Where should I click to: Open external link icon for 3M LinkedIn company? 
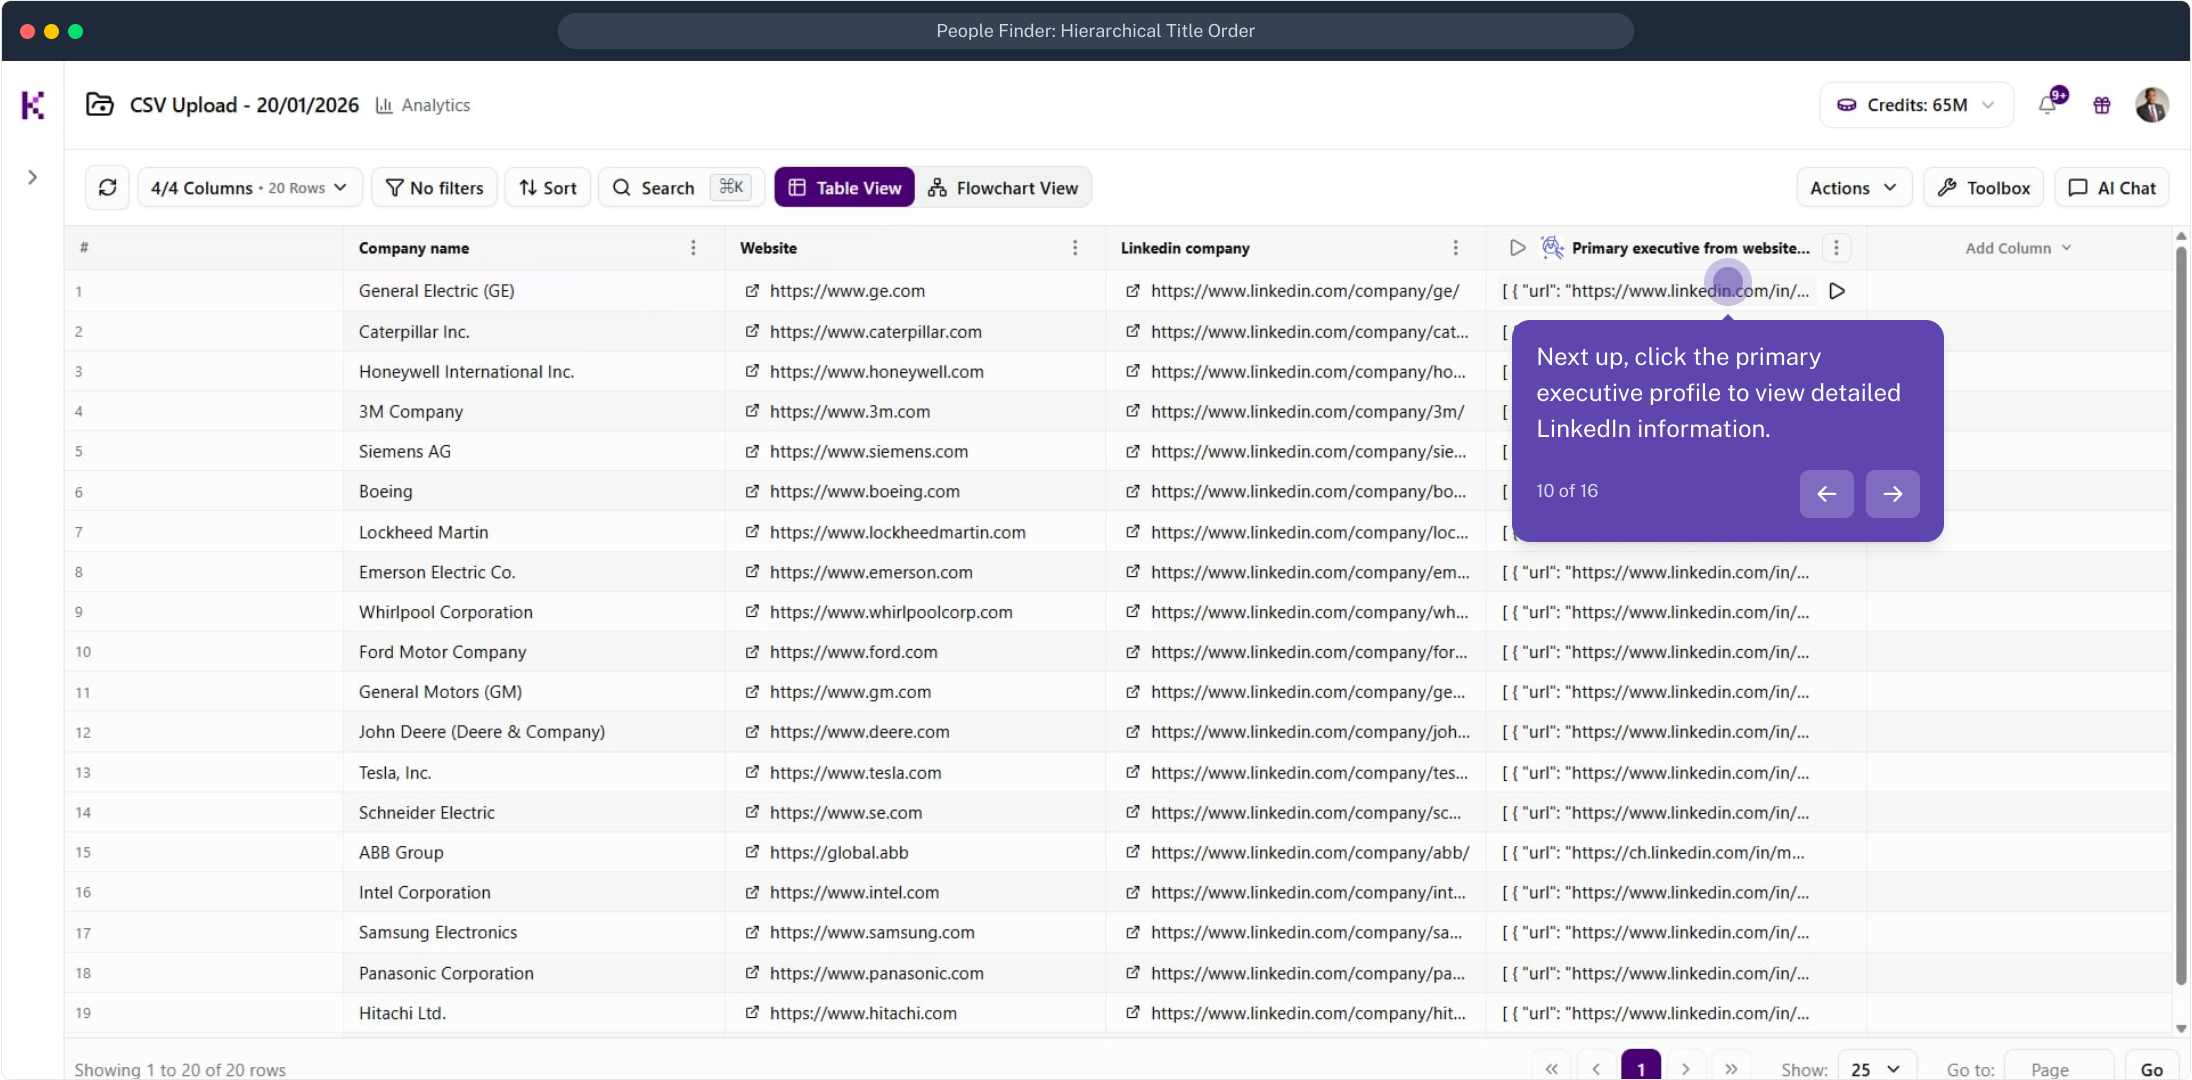click(x=1133, y=411)
